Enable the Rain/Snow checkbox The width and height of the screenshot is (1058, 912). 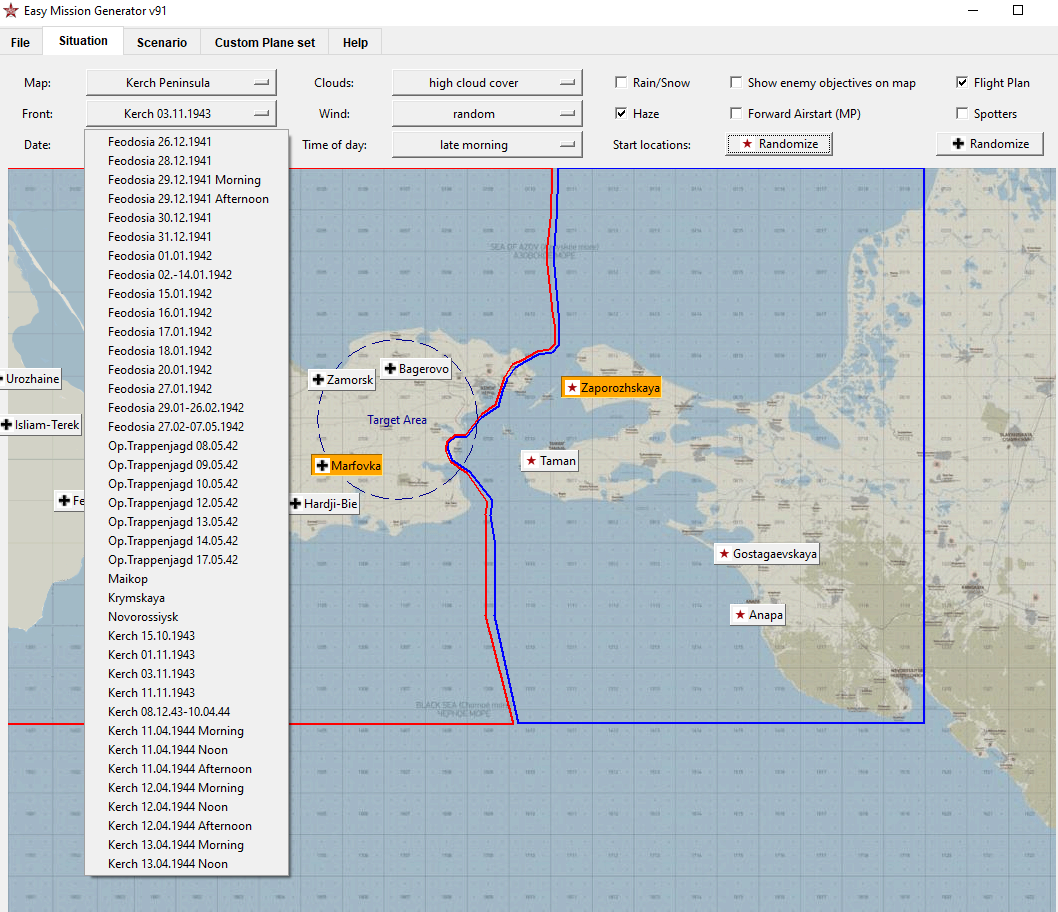tap(621, 82)
